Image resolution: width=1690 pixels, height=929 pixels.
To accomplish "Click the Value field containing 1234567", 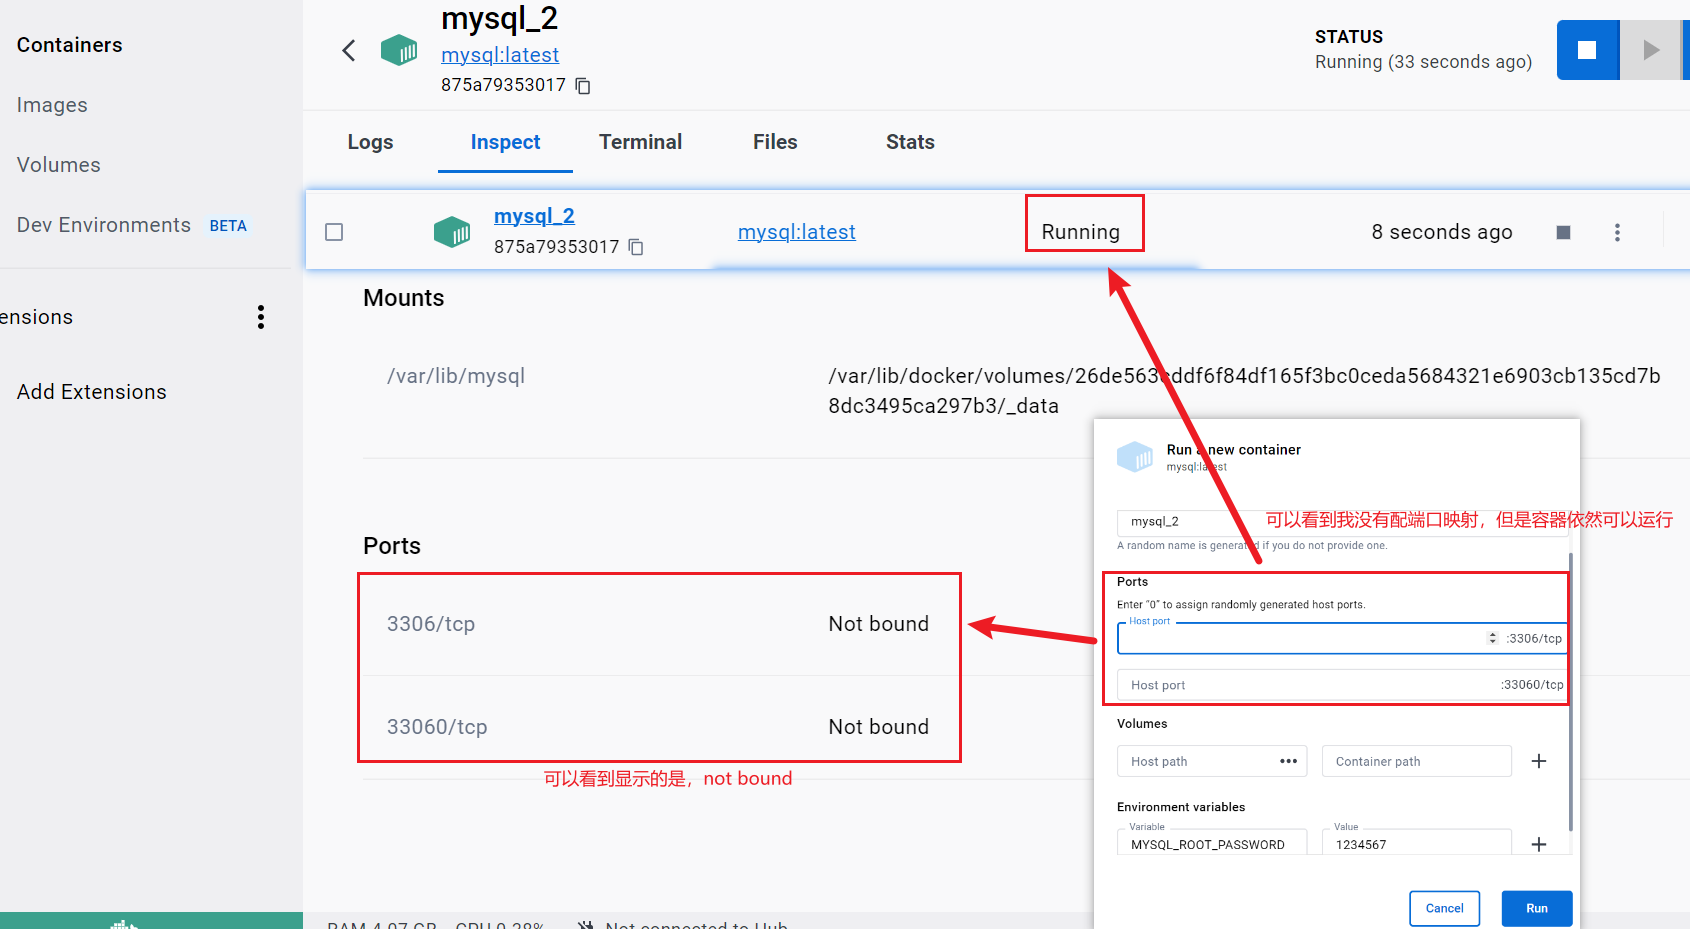I will point(1416,843).
